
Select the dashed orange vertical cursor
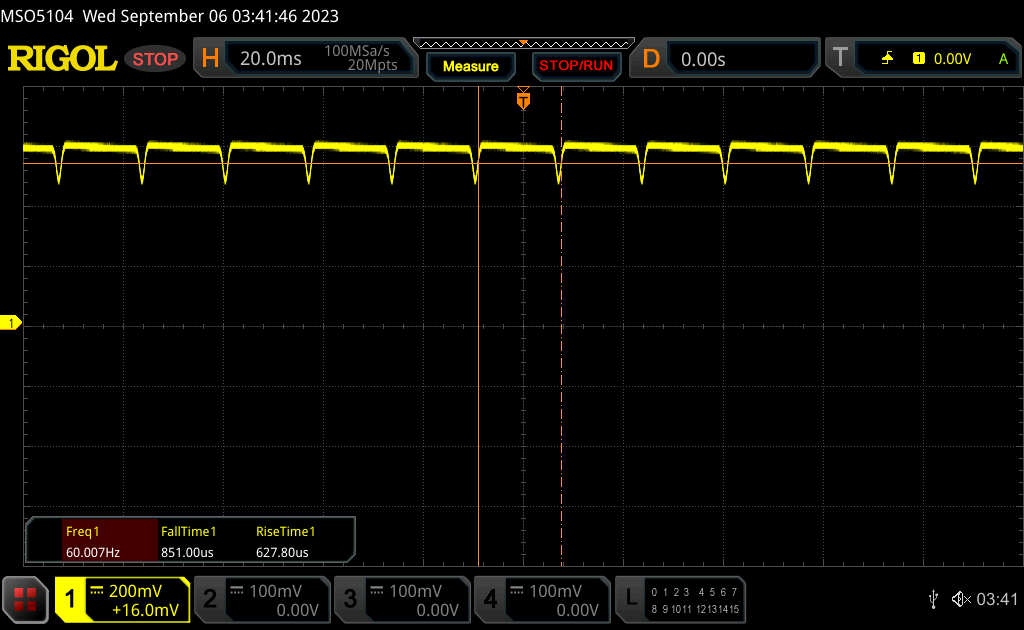point(562,326)
